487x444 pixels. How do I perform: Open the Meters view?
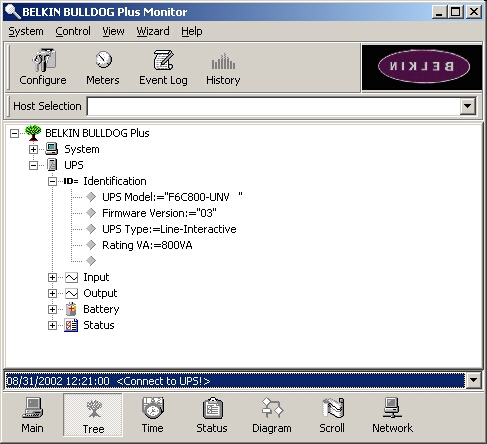coord(103,67)
